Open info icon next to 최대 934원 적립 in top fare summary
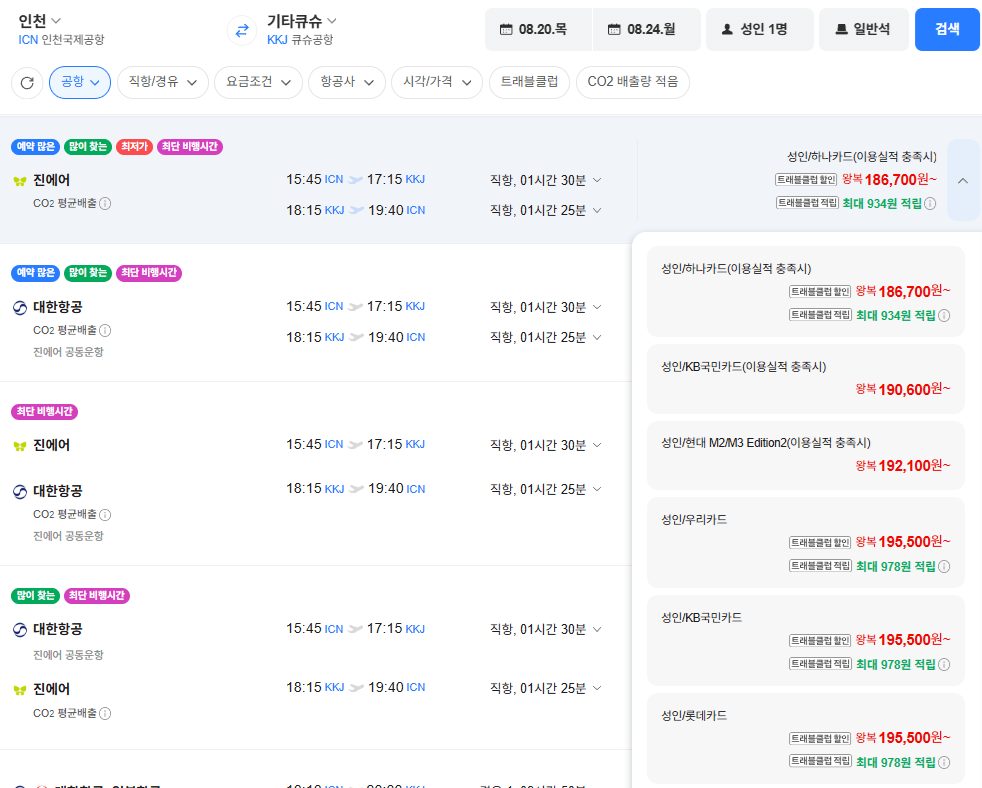Viewport: 982px width, 788px height. point(931,204)
